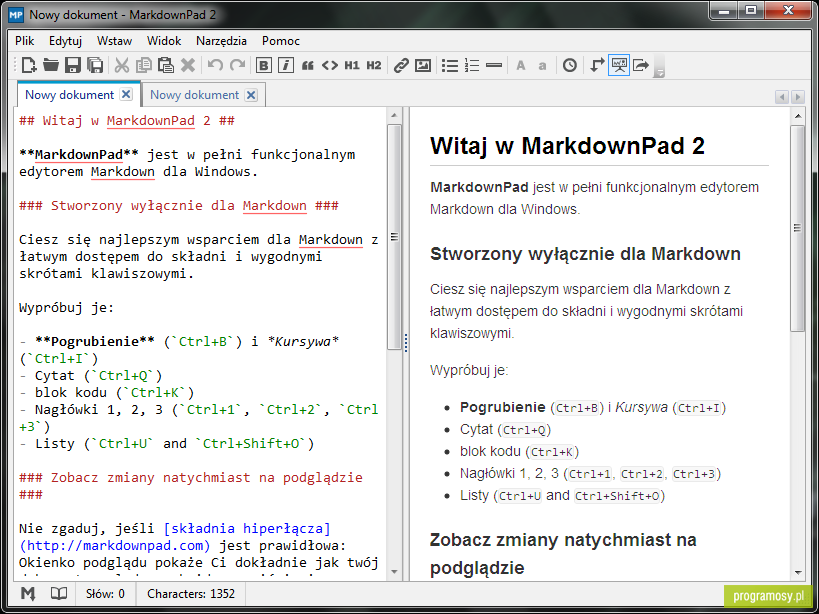Open the Plik menu
This screenshot has height=614, width=819.
click(25, 41)
